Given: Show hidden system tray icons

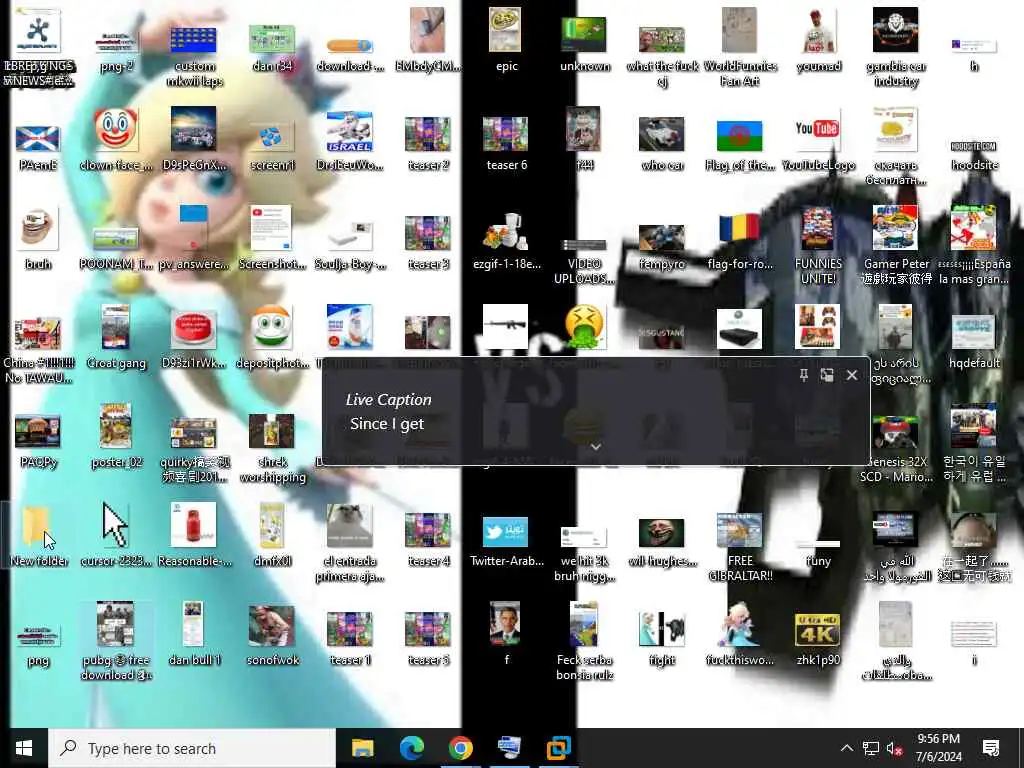Looking at the screenshot, I should 846,748.
